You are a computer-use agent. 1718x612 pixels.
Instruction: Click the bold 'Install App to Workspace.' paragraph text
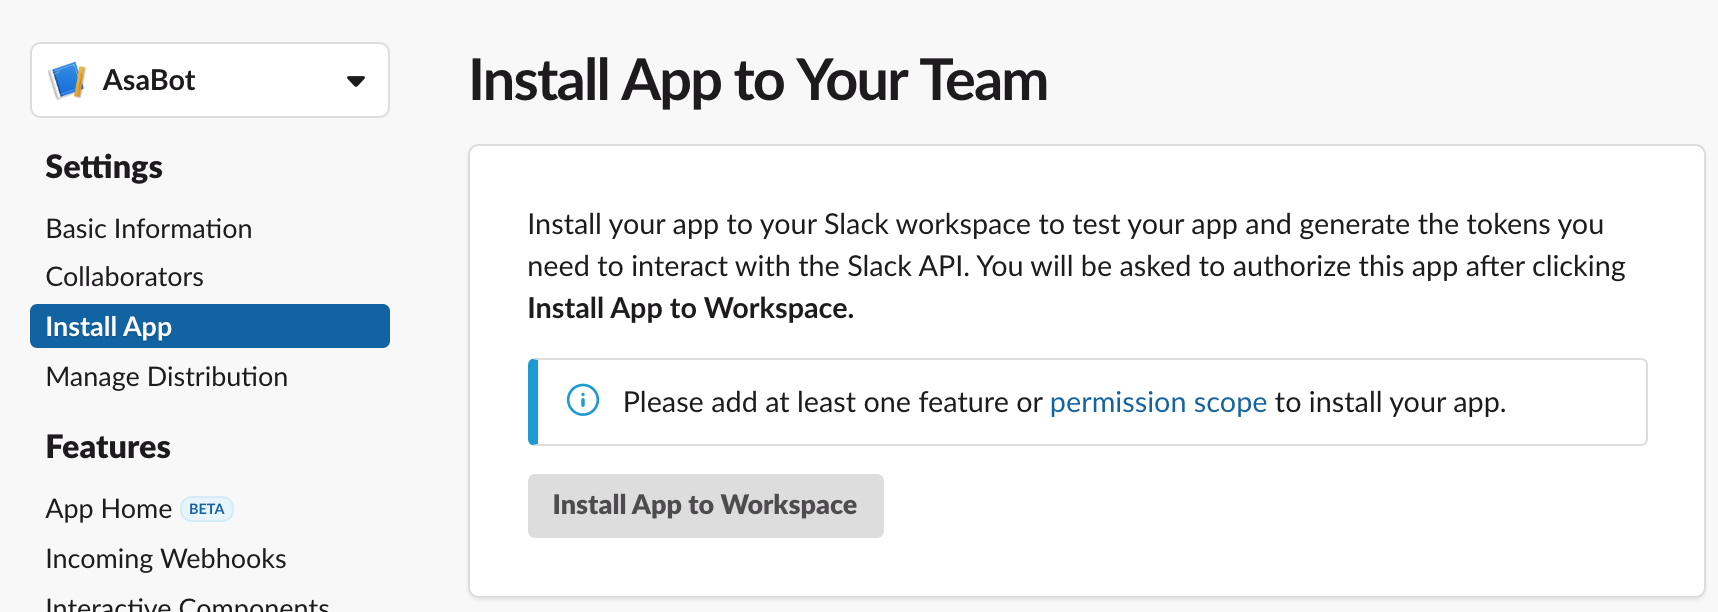(691, 309)
